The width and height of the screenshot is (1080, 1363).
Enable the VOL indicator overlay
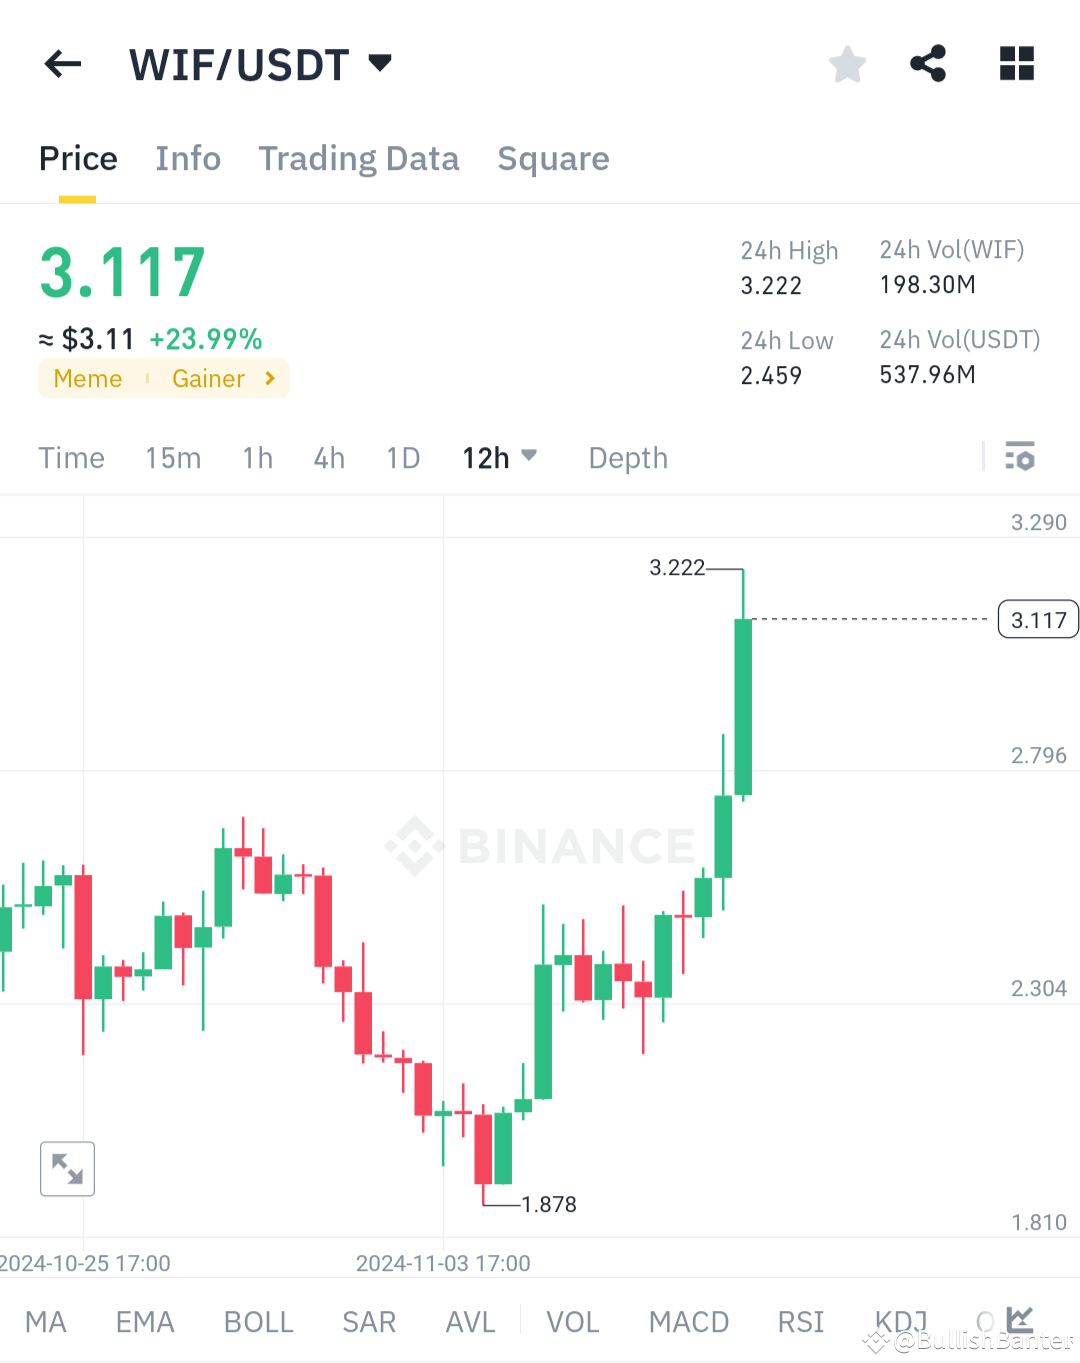coord(572,1321)
